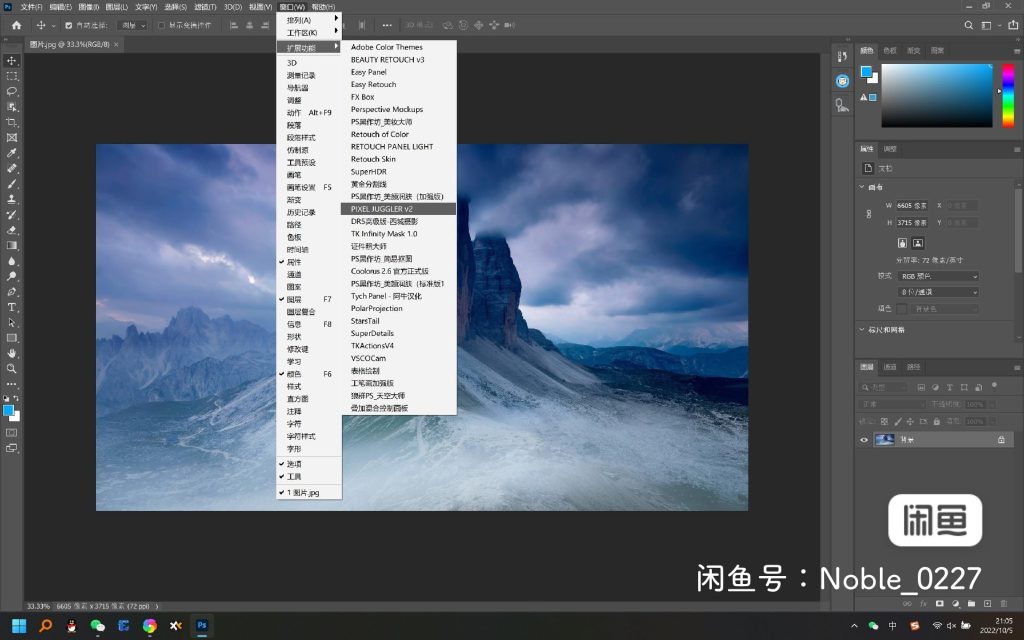Image resolution: width=1024 pixels, height=640 pixels.
Task: Select the Move tool in the toolbox
Action: (12, 61)
